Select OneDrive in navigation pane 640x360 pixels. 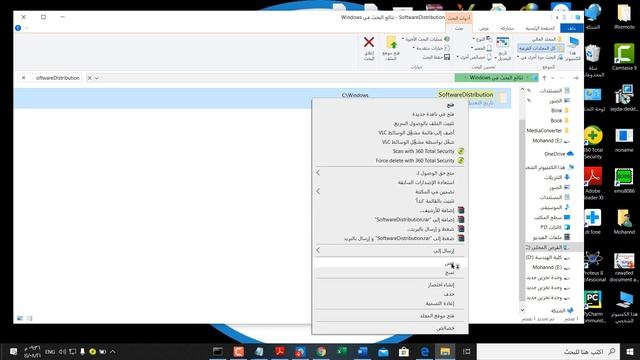pos(558,154)
